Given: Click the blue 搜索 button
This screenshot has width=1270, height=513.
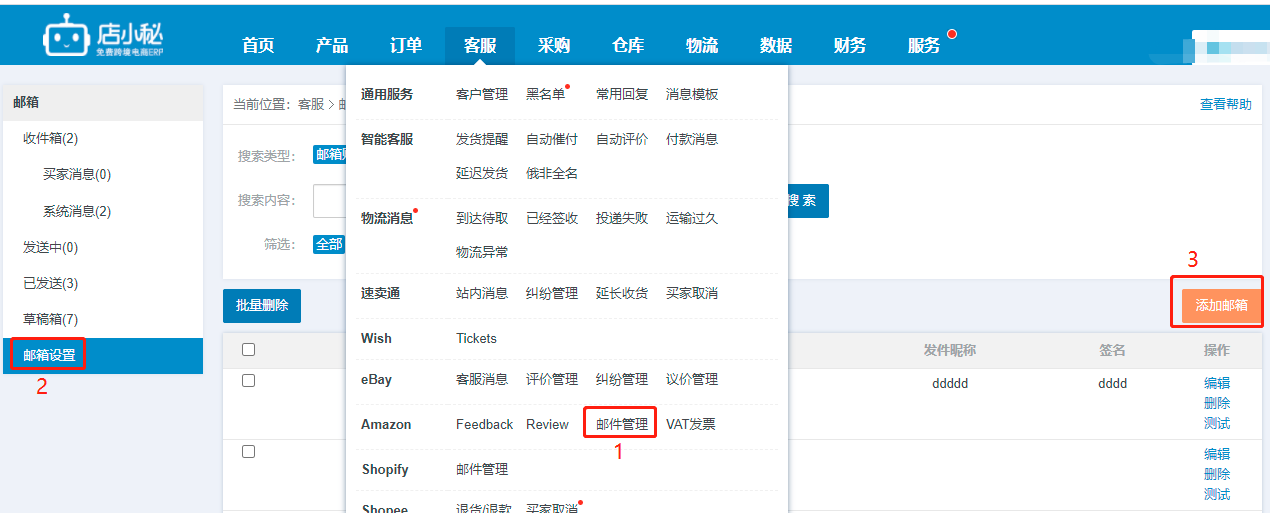Looking at the screenshot, I should click(808, 201).
